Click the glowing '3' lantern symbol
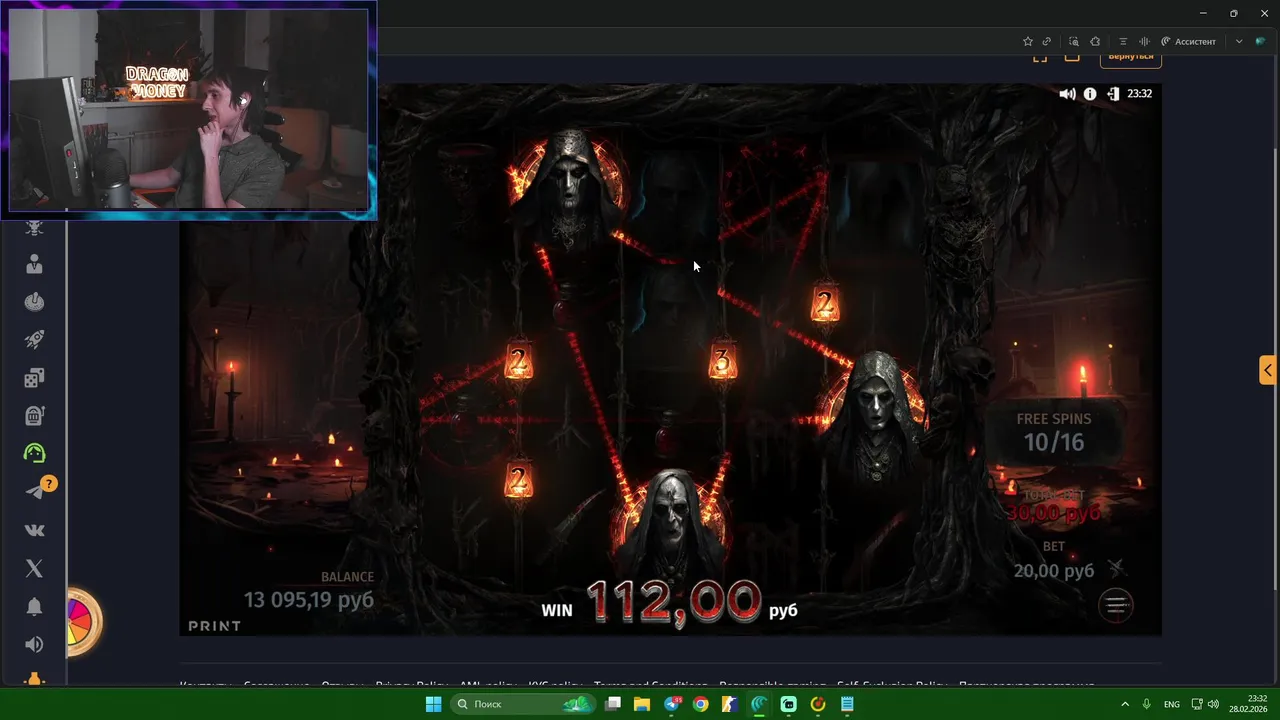 [723, 361]
